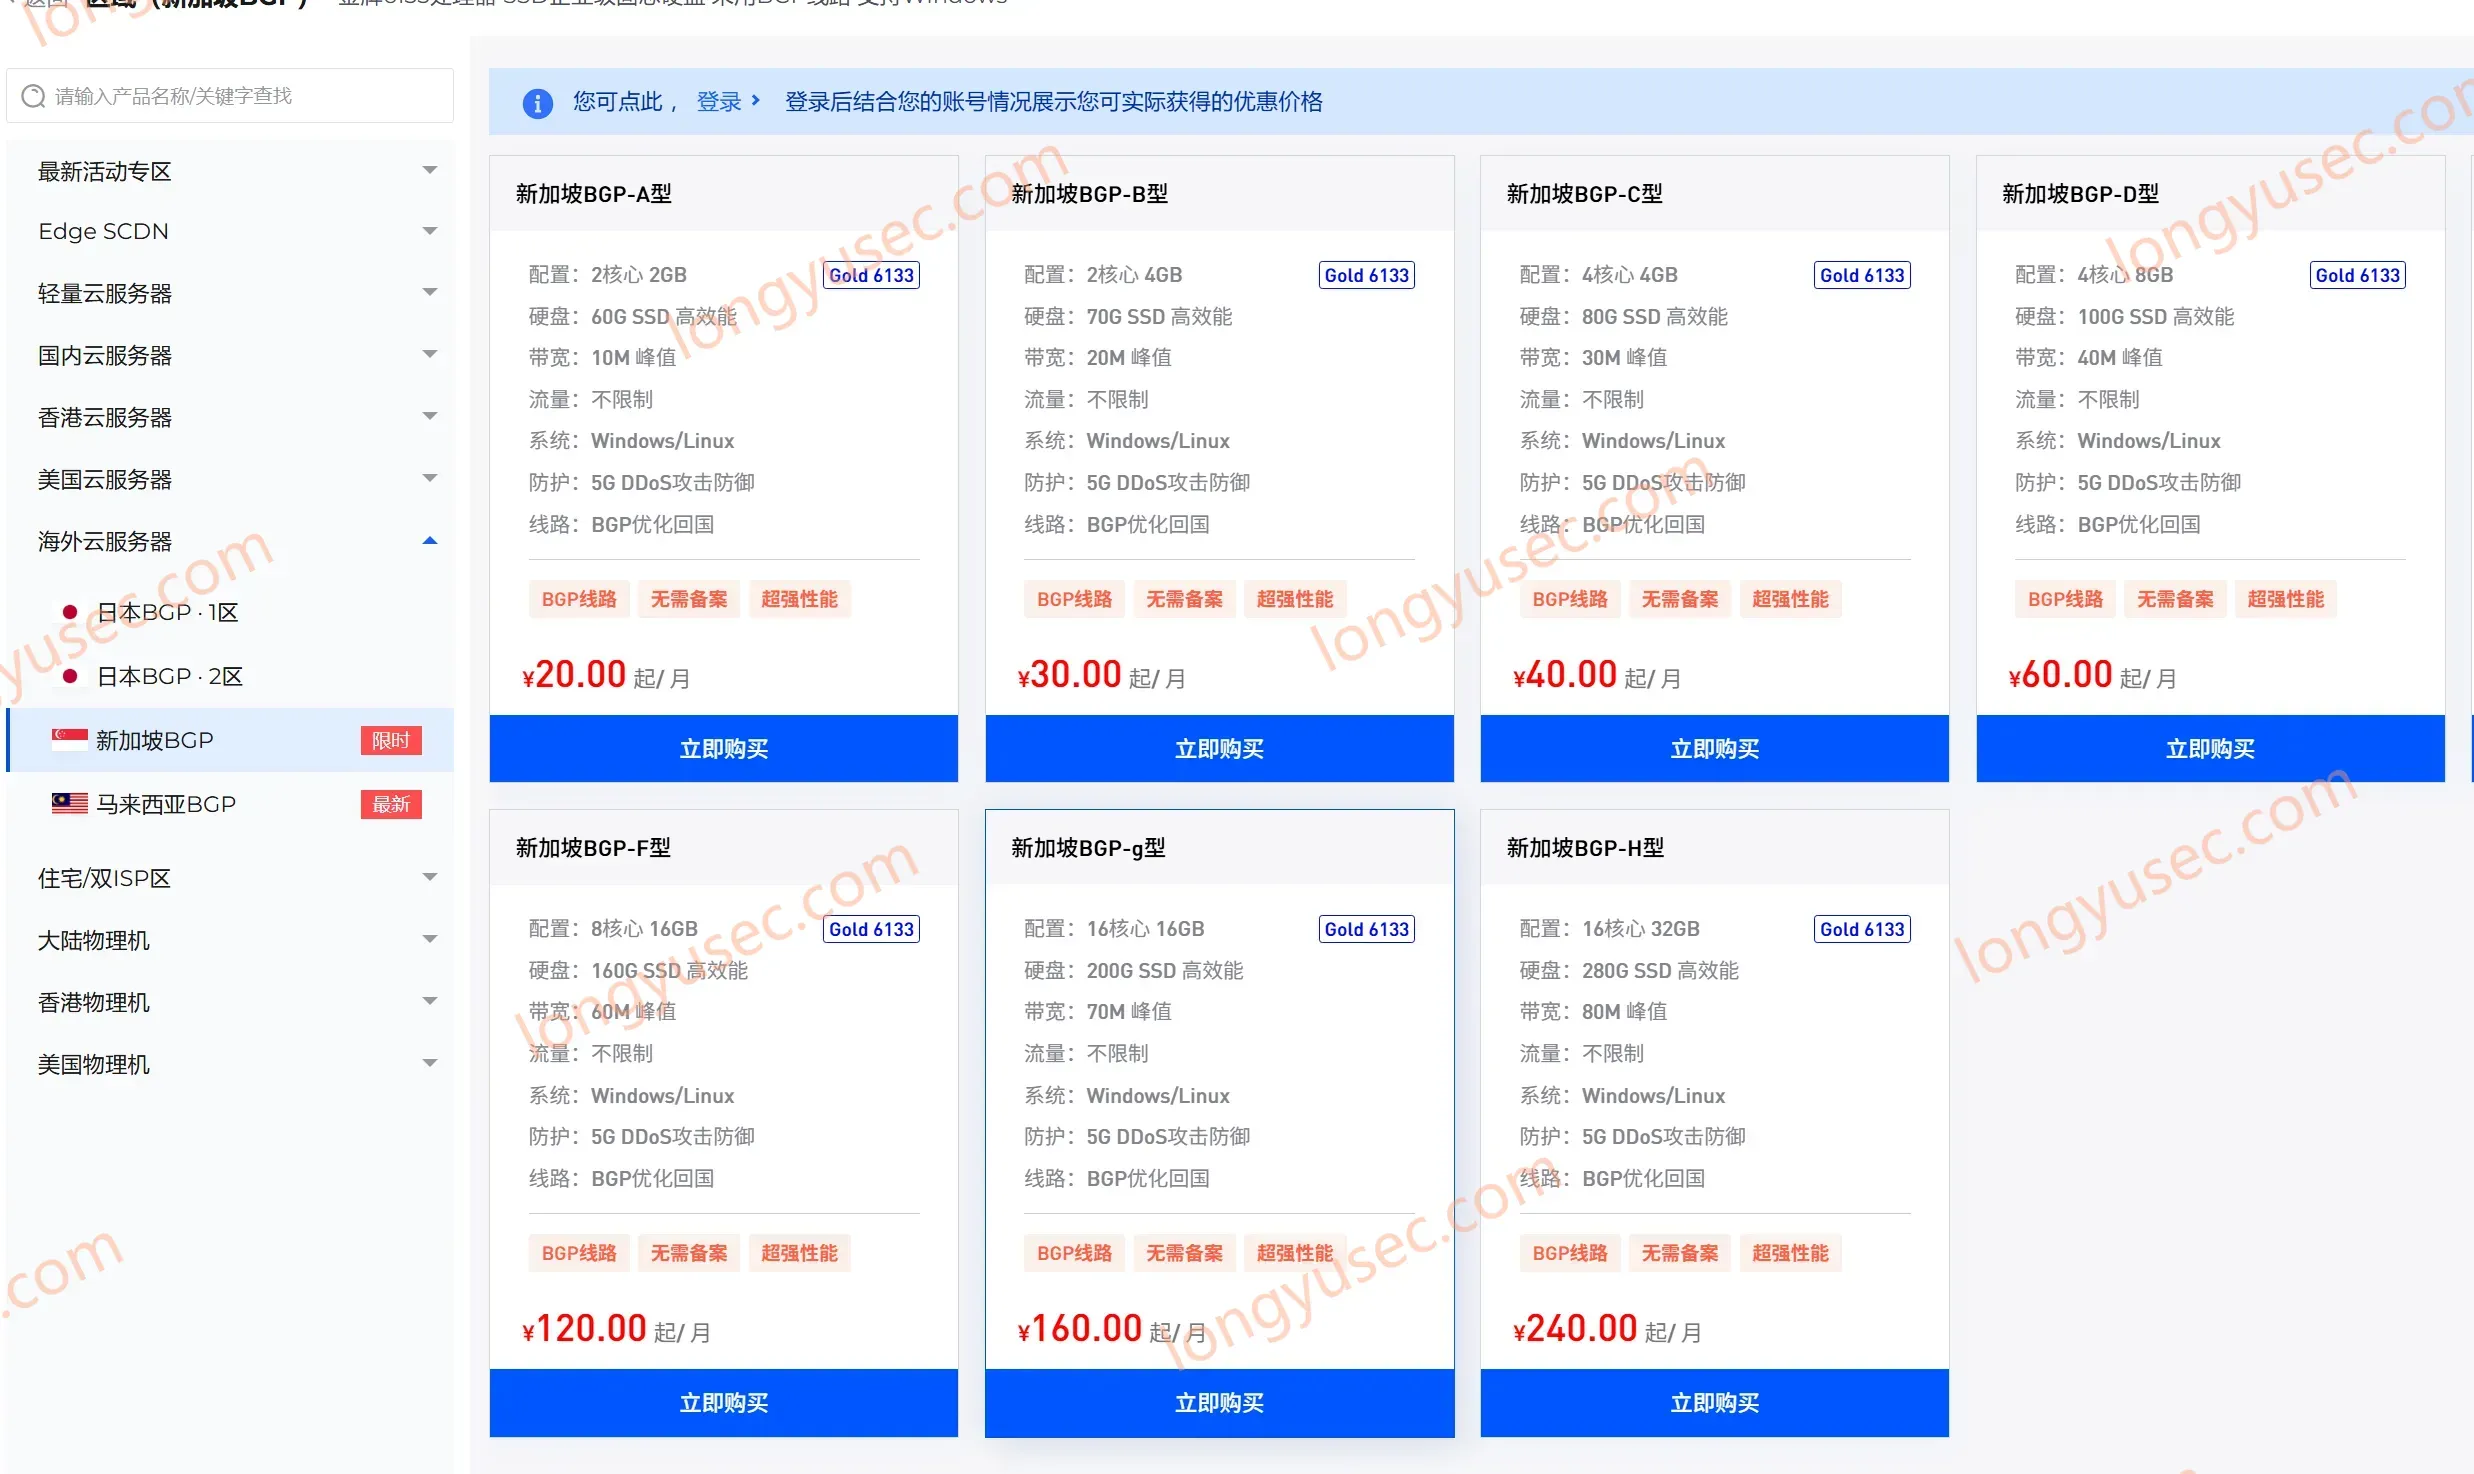The width and height of the screenshot is (2474, 1474).
Task: Click the Malaysia flag icon
Action: 69,804
